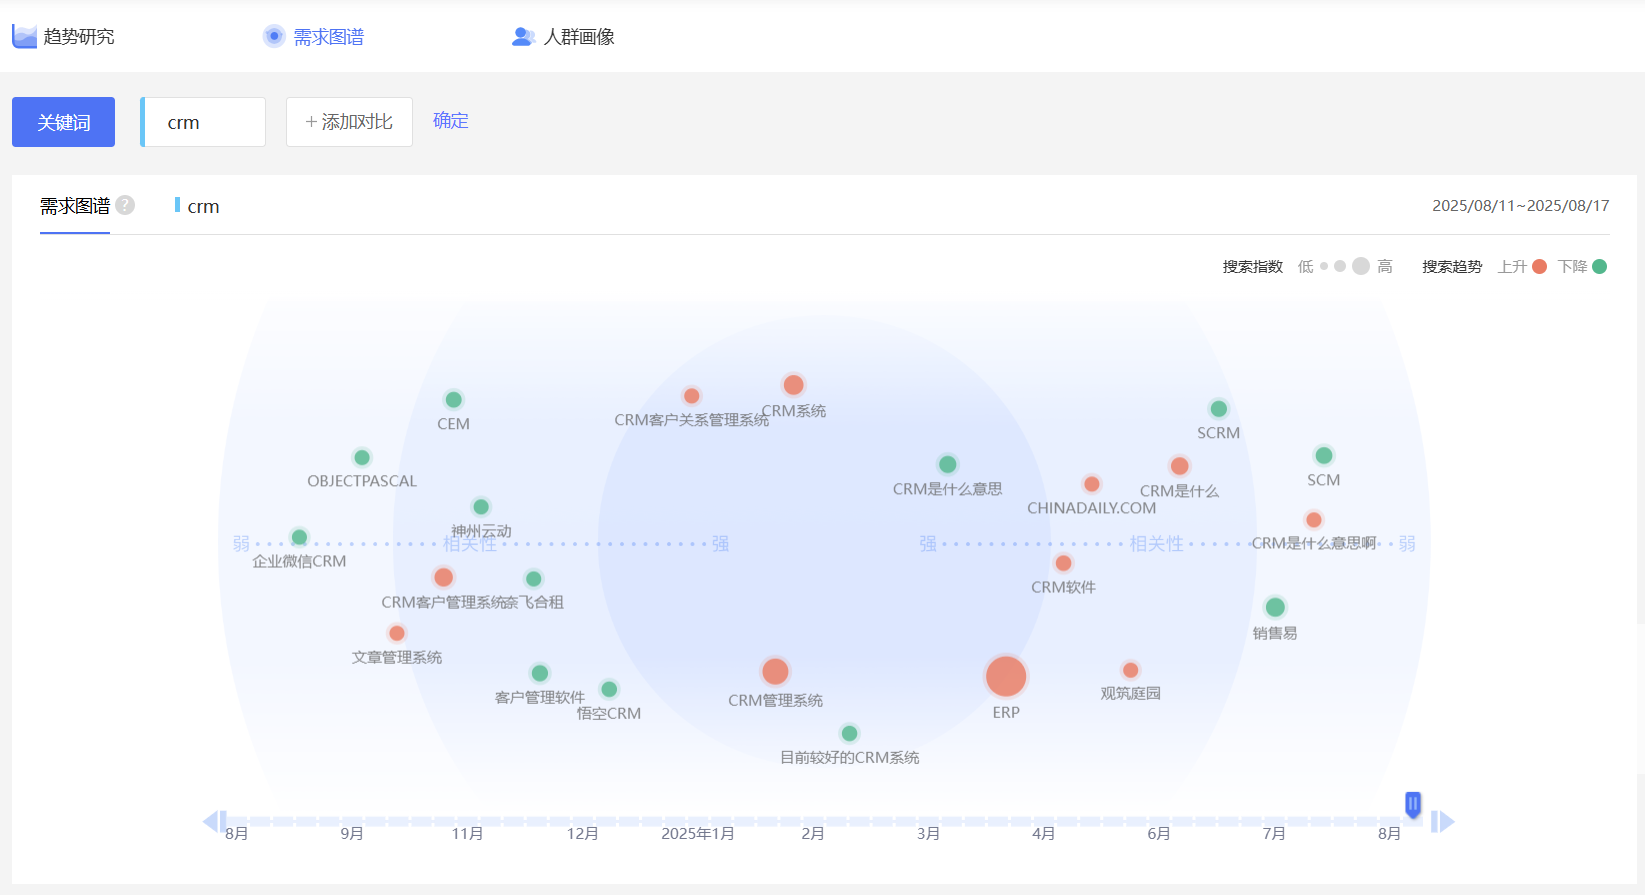Jump timeline to 6月
The image size is (1645, 895).
click(1159, 833)
